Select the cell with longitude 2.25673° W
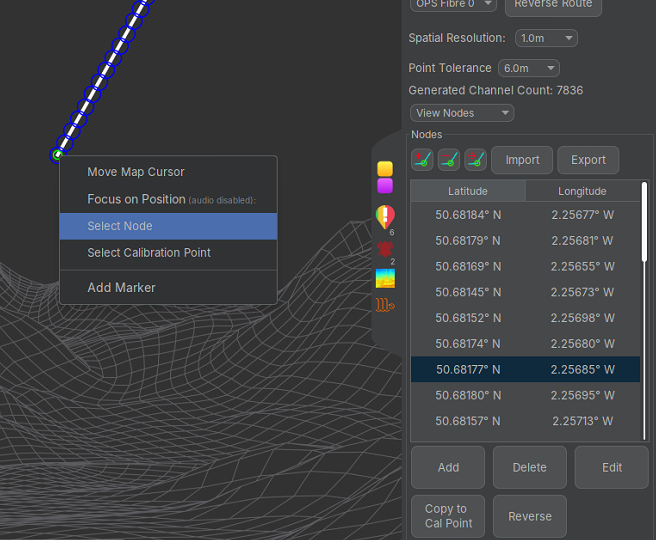Image resolution: width=656 pixels, height=540 pixels. tap(582, 292)
